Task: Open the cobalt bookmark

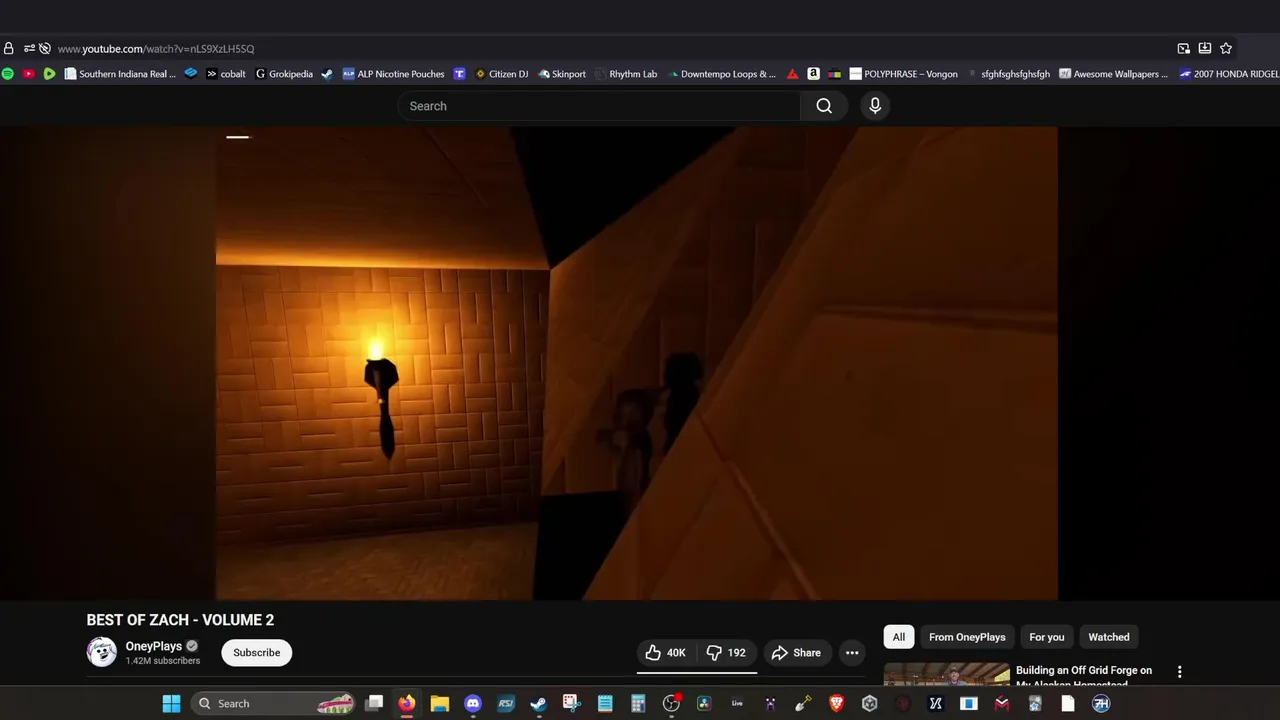Action: pyautogui.click(x=226, y=74)
